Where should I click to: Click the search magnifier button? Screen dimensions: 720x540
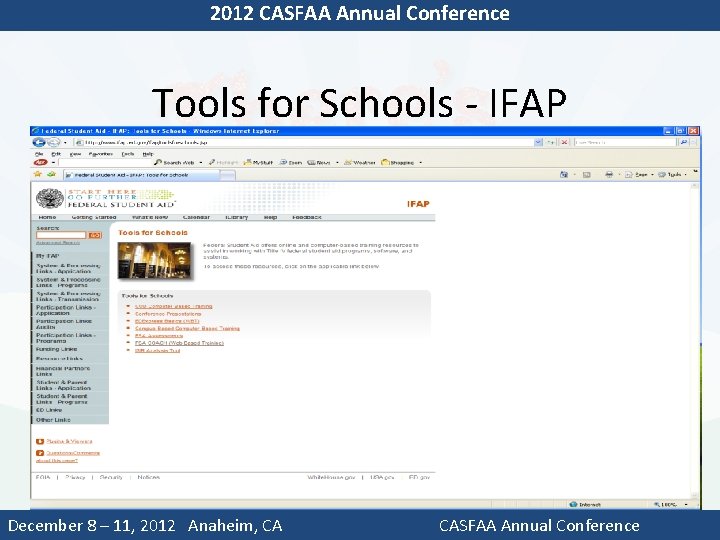(x=683, y=142)
